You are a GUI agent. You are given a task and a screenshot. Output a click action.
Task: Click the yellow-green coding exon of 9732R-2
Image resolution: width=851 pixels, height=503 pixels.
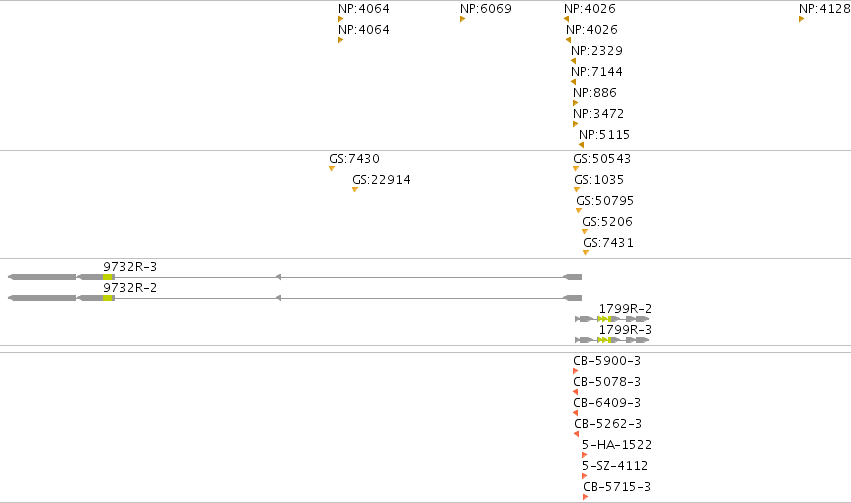click(x=107, y=298)
